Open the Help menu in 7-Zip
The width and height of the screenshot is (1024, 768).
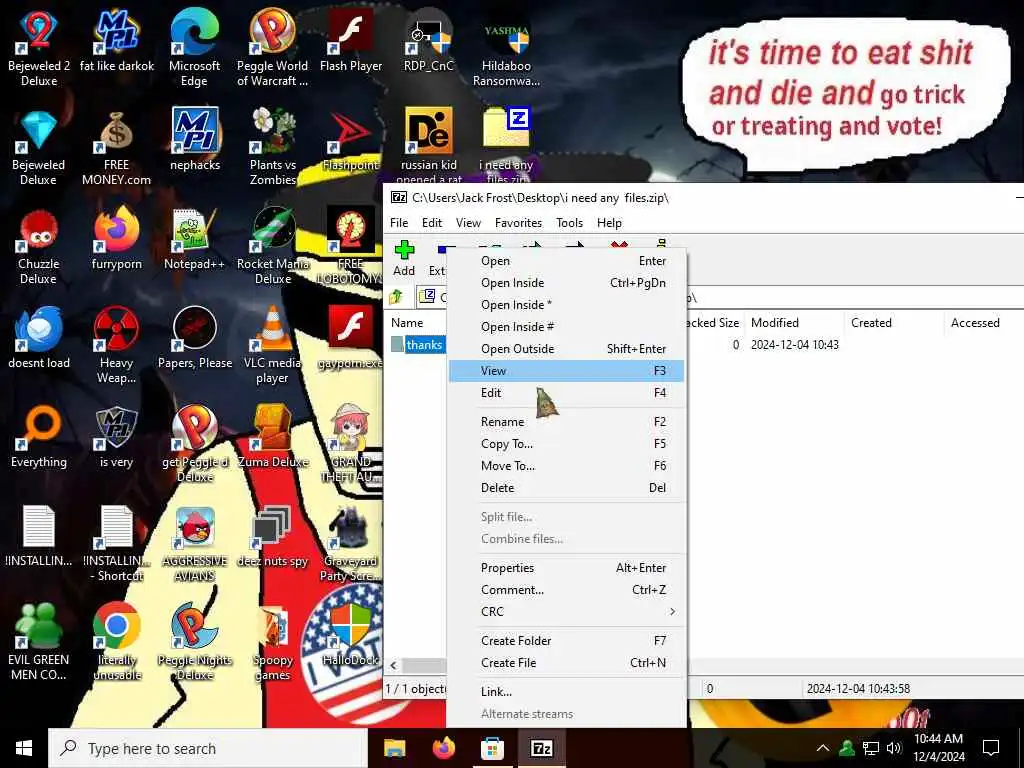609,223
